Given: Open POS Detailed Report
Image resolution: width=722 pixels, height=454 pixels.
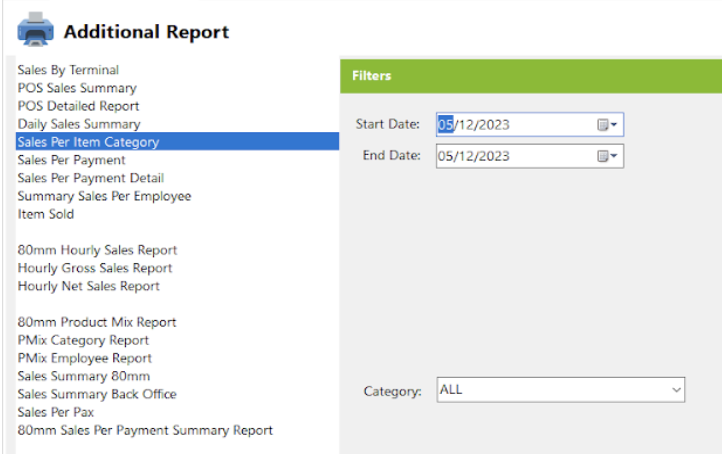Looking at the screenshot, I should pyautogui.click(x=78, y=106).
